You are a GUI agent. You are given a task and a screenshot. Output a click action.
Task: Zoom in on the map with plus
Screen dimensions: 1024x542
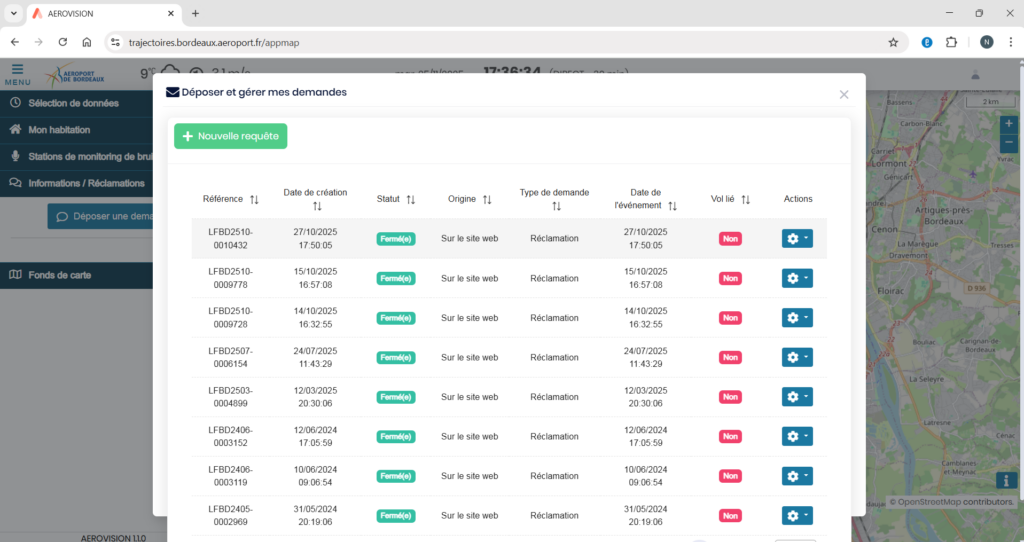[1008, 124]
